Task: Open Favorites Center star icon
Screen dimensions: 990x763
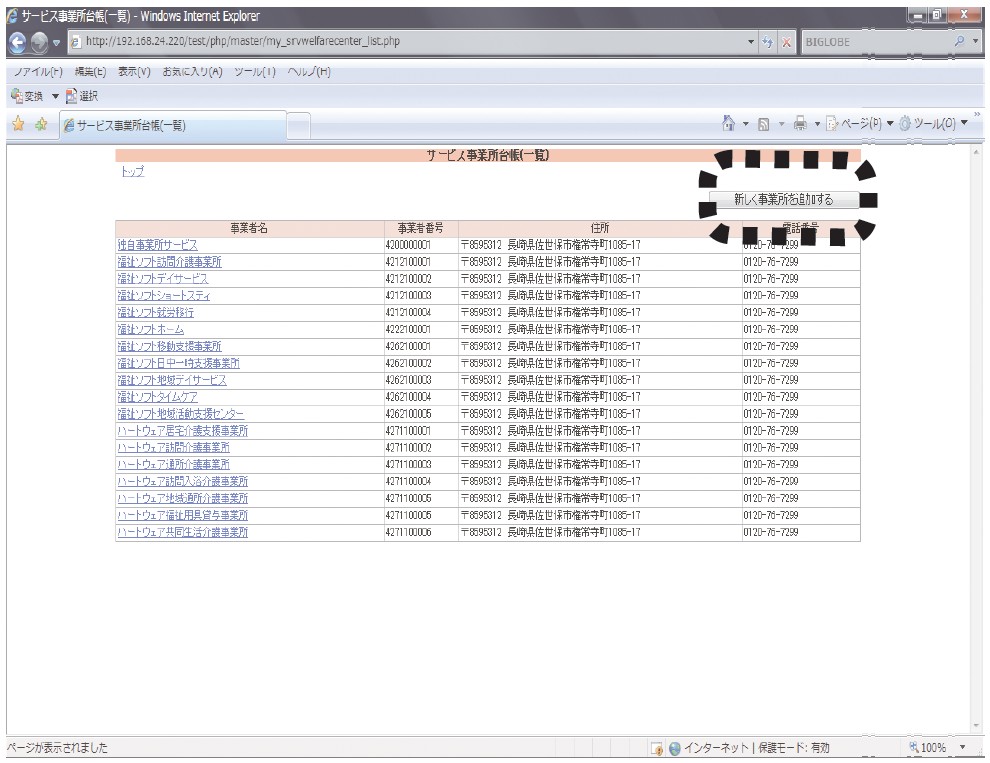Action: pyautogui.click(x=18, y=124)
